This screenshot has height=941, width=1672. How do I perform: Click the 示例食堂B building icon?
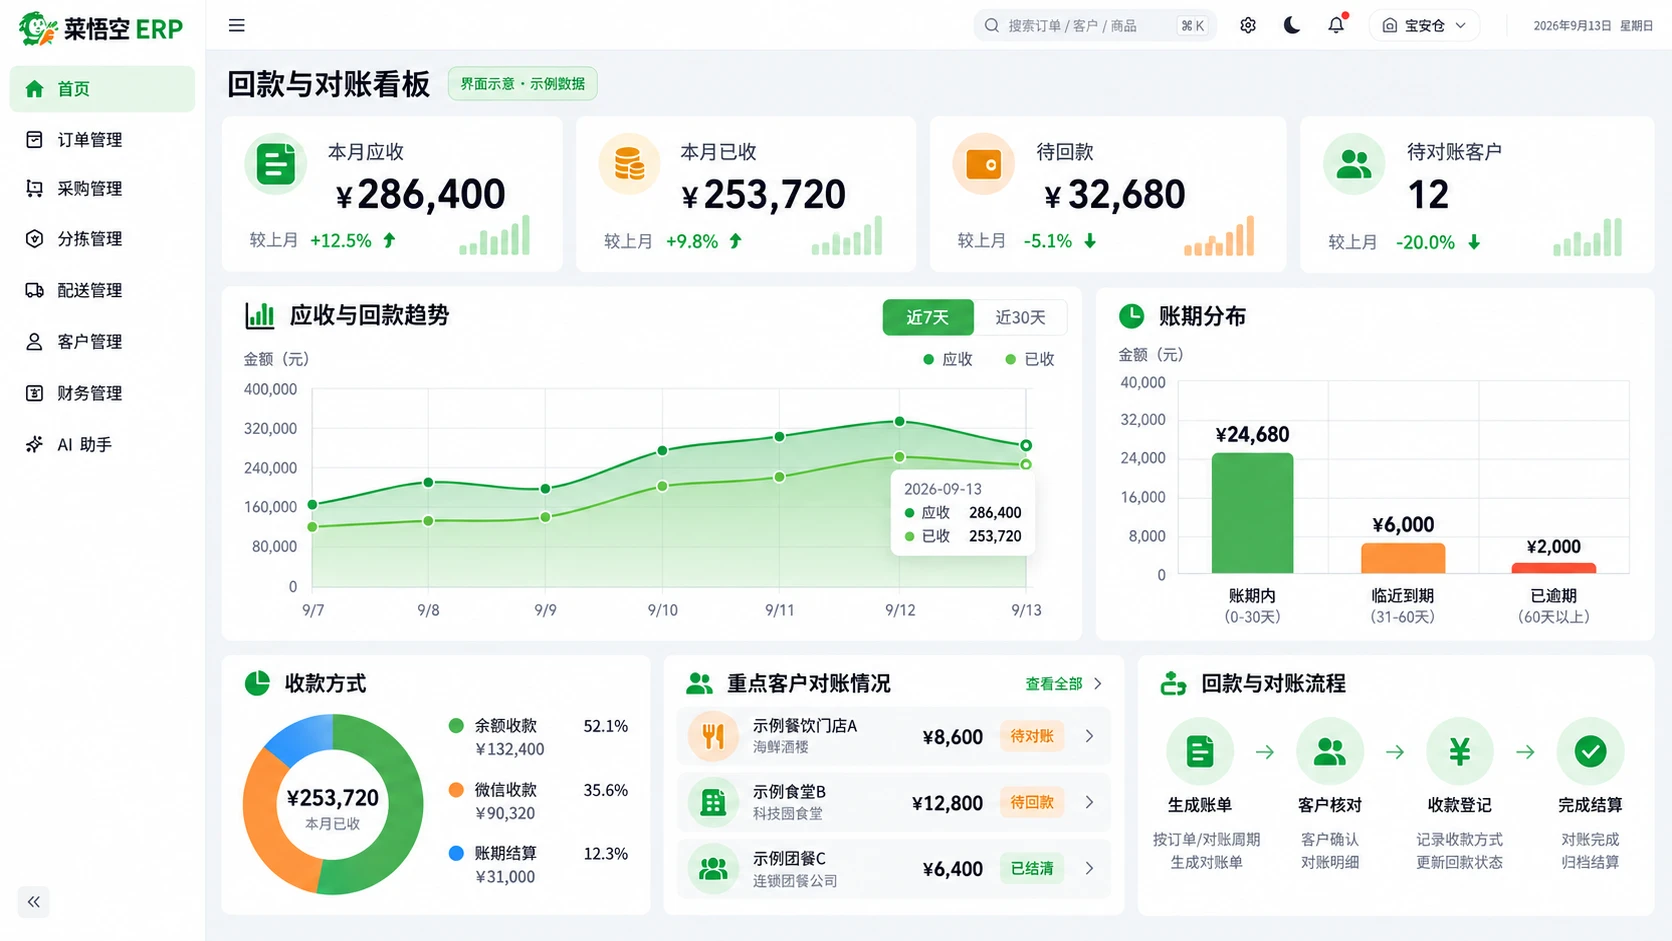click(x=713, y=802)
